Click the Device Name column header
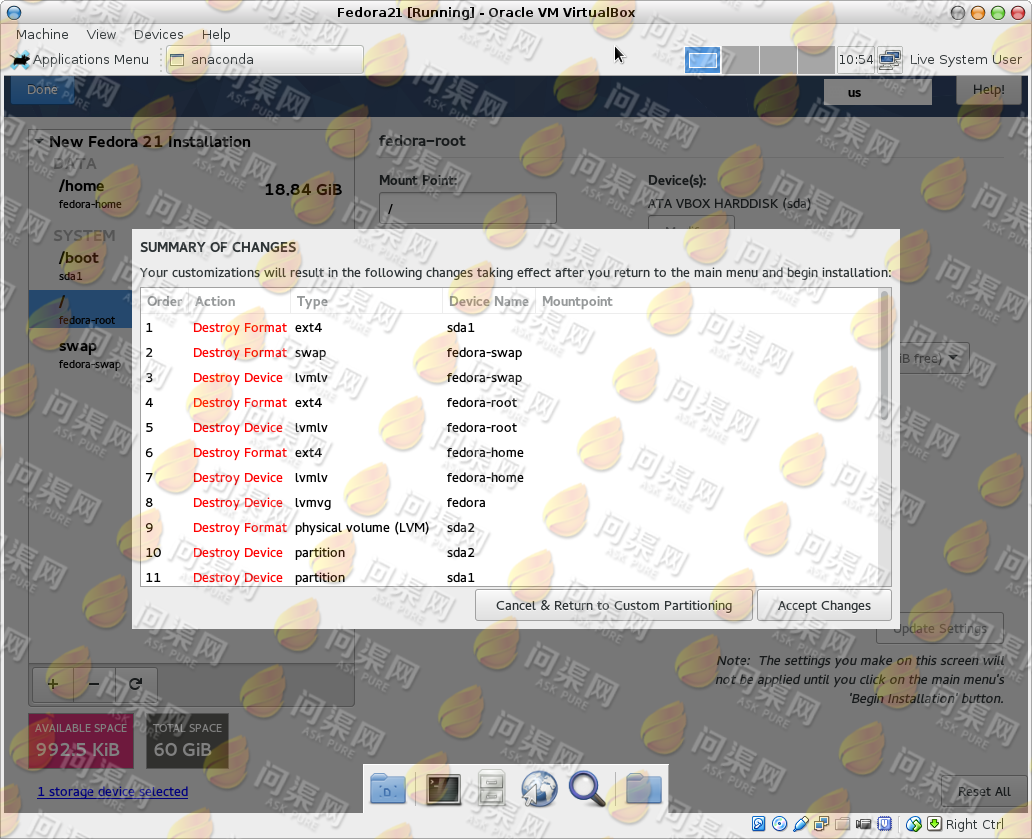Image resolution: width=1032 pixels, height=839 pixels. pyautogui.click(x=488, y=301)
